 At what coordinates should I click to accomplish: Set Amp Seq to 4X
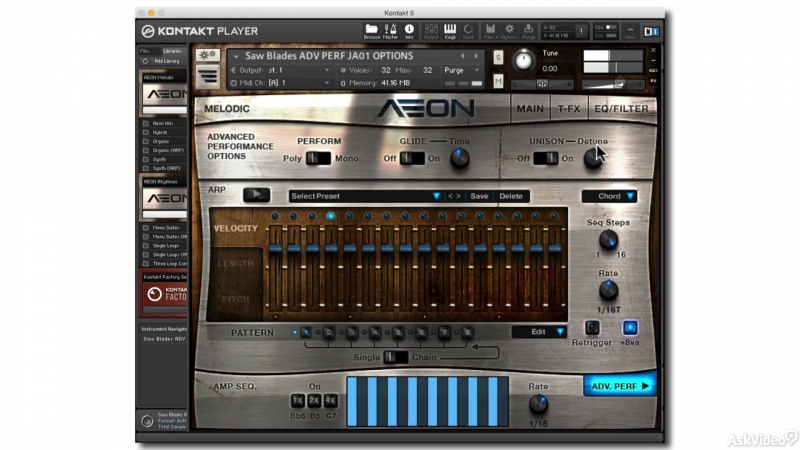[x=331, y=401]
